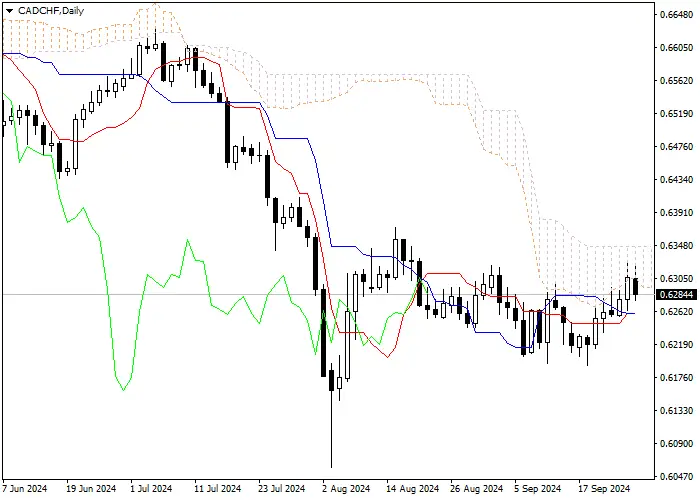
Task: Select the 5 Sep 2024 date label
Action: (x=538, y=489)
